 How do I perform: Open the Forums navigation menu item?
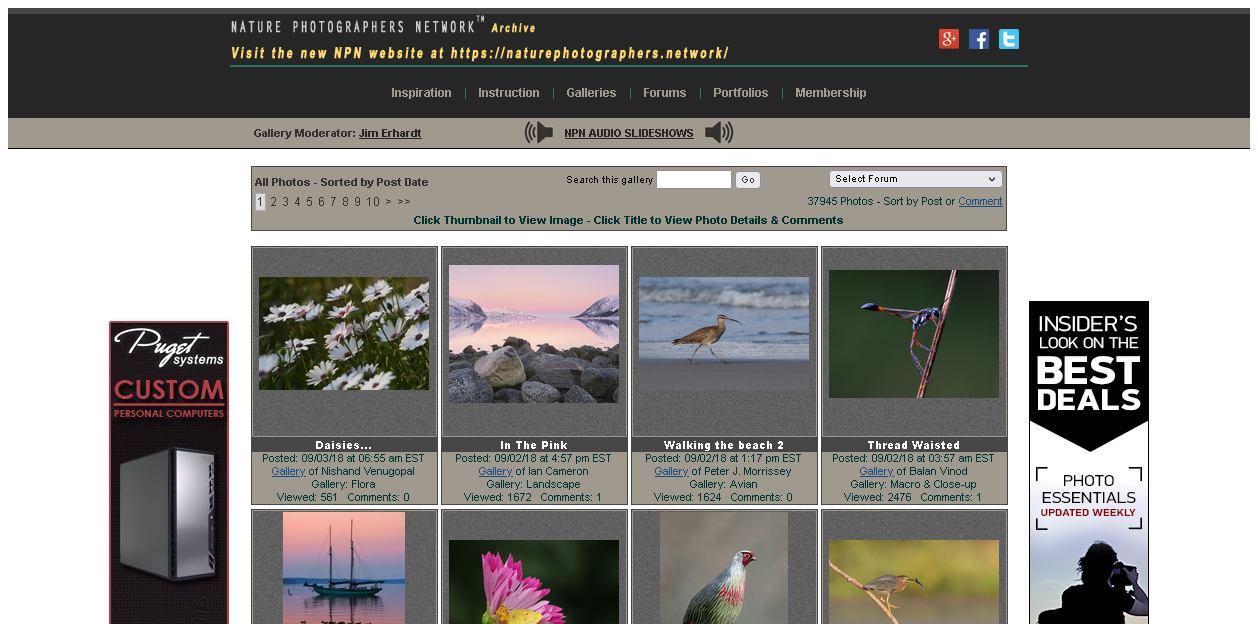(664, 93)
